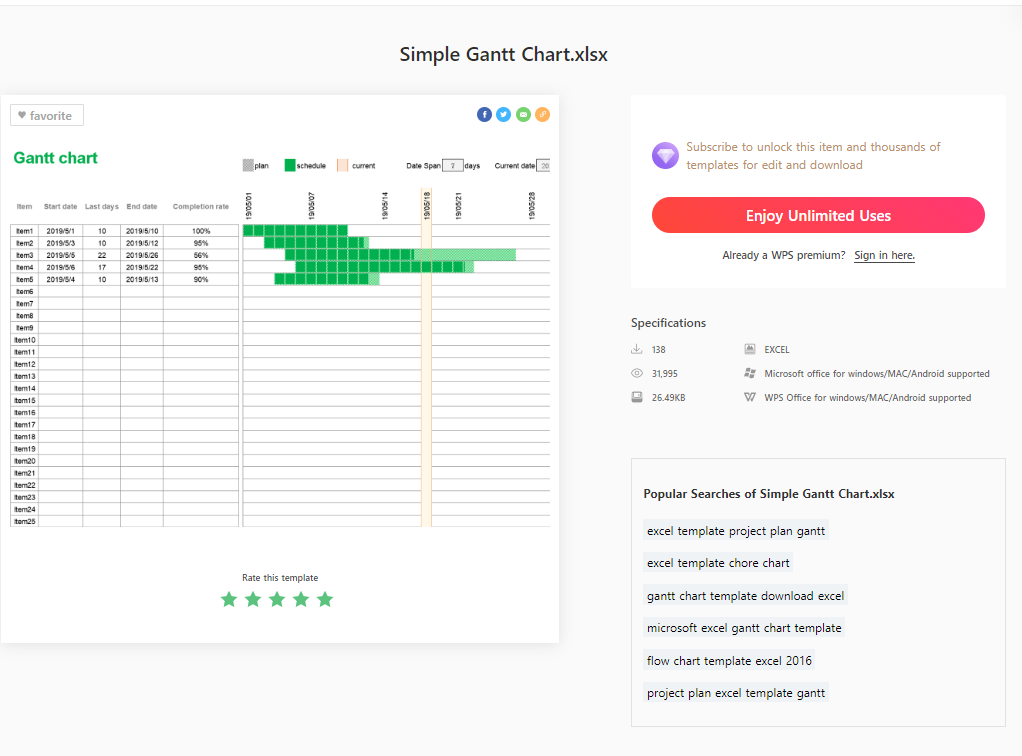Open 'microsoft excel gantt chart template' search

click(x=743, y=627)
